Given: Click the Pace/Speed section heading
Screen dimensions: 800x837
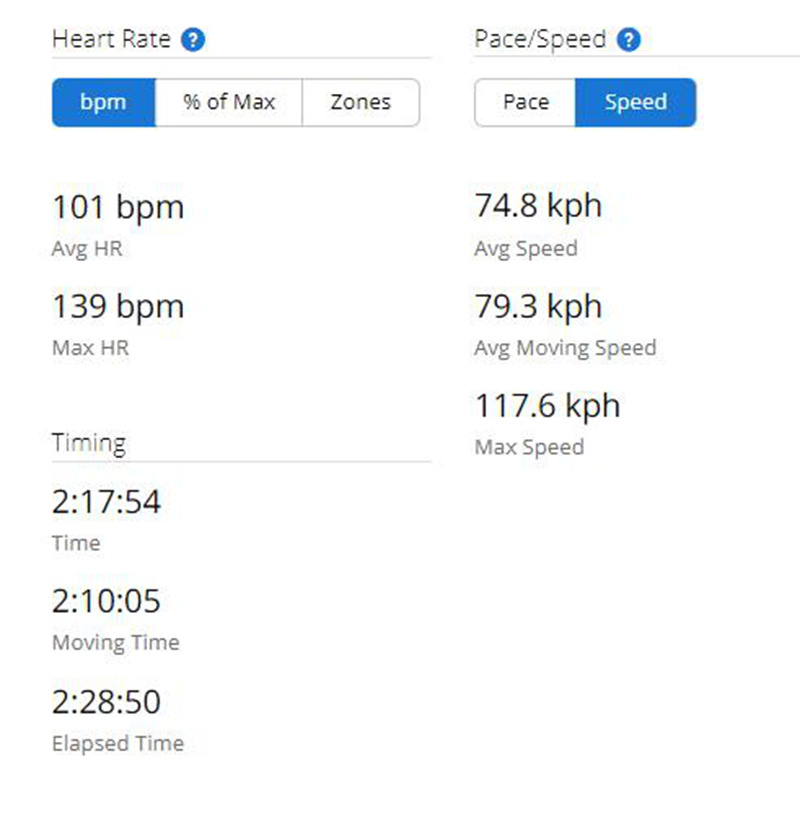Looking at the screenshot, I should (x=540, y=40).
